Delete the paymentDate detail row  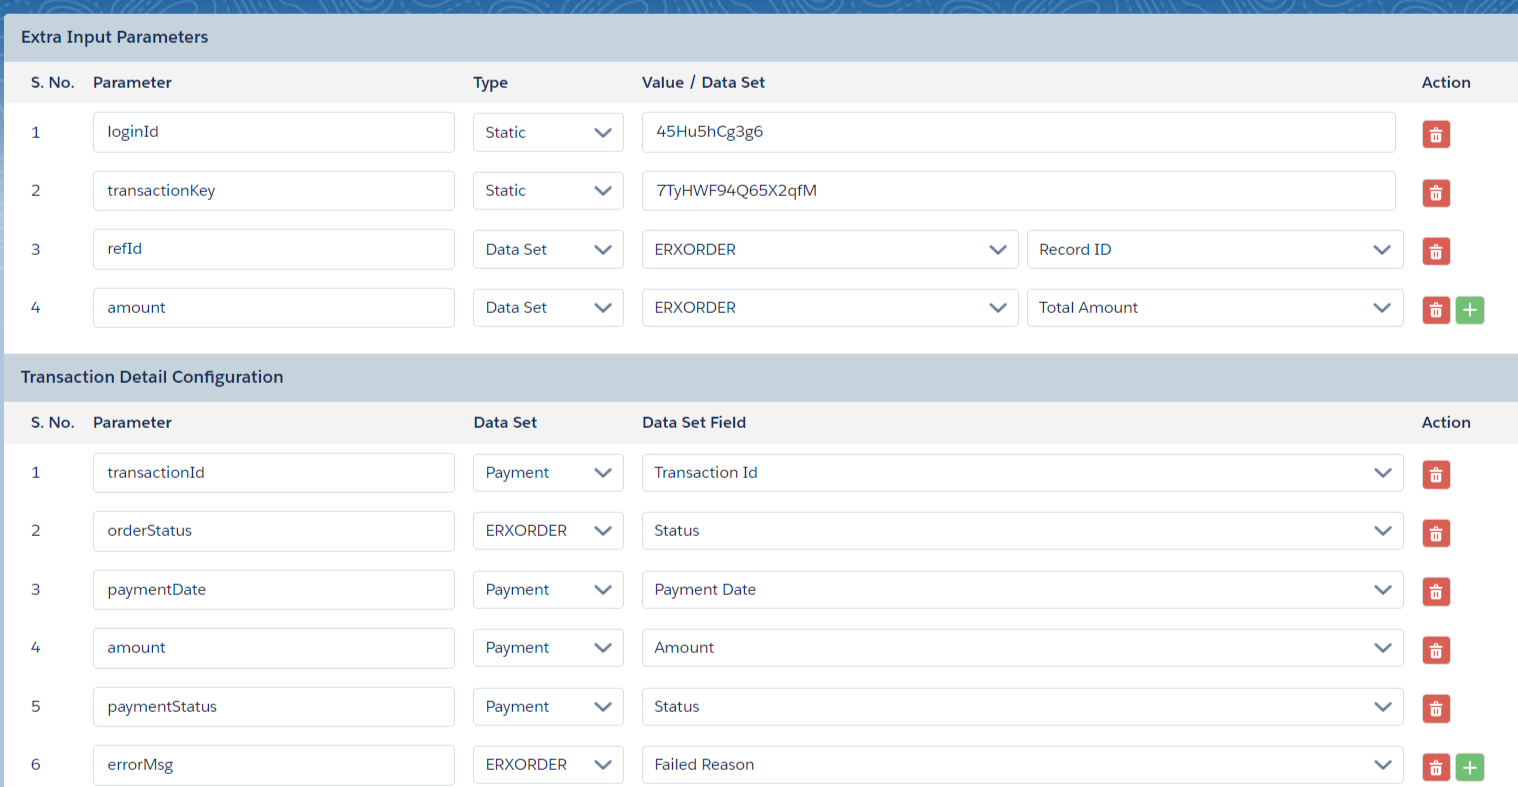[1436, 591]
